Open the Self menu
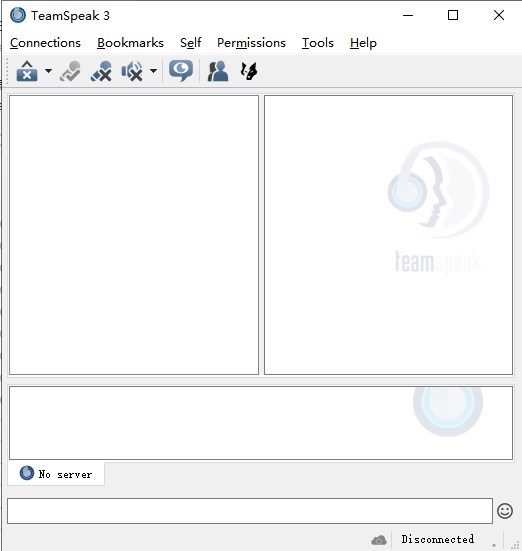Image resolution: width=522 pixels, height=551 pixels. [x=191, y=43]
